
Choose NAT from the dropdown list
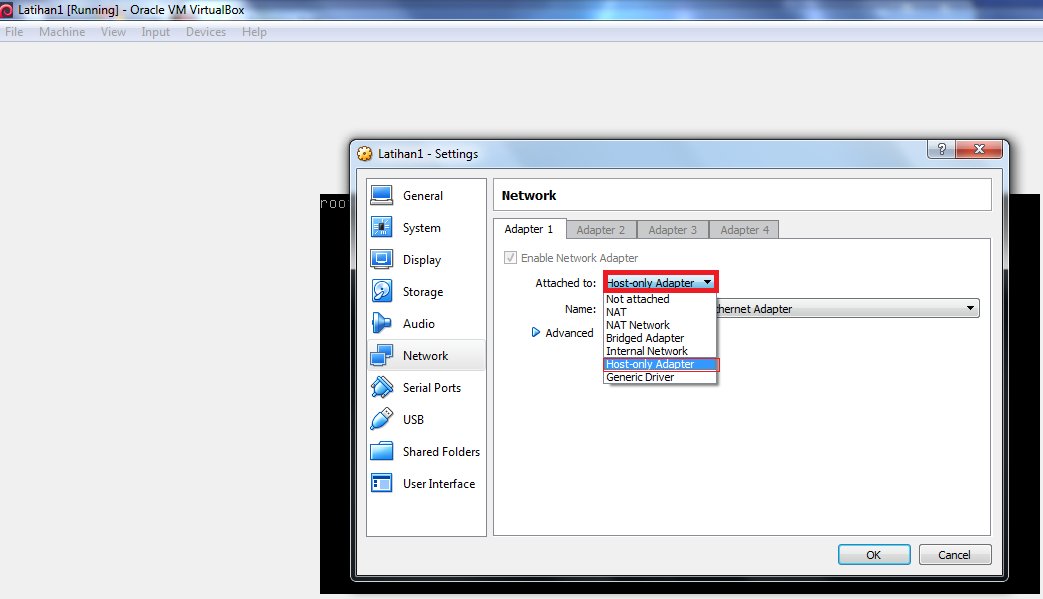(x=660, y=312)
